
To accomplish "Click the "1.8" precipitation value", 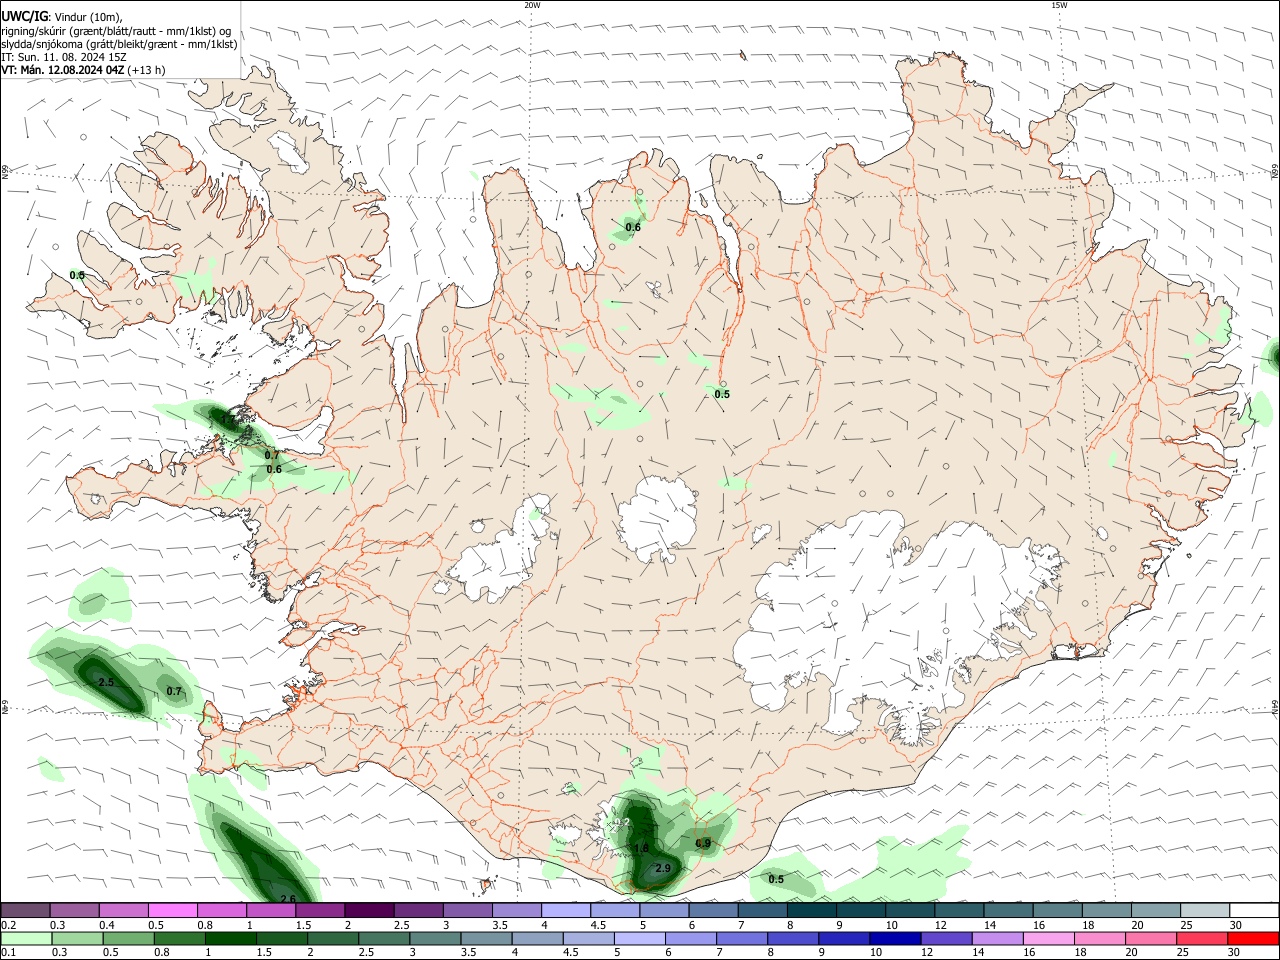I will [x=642, y=848].
